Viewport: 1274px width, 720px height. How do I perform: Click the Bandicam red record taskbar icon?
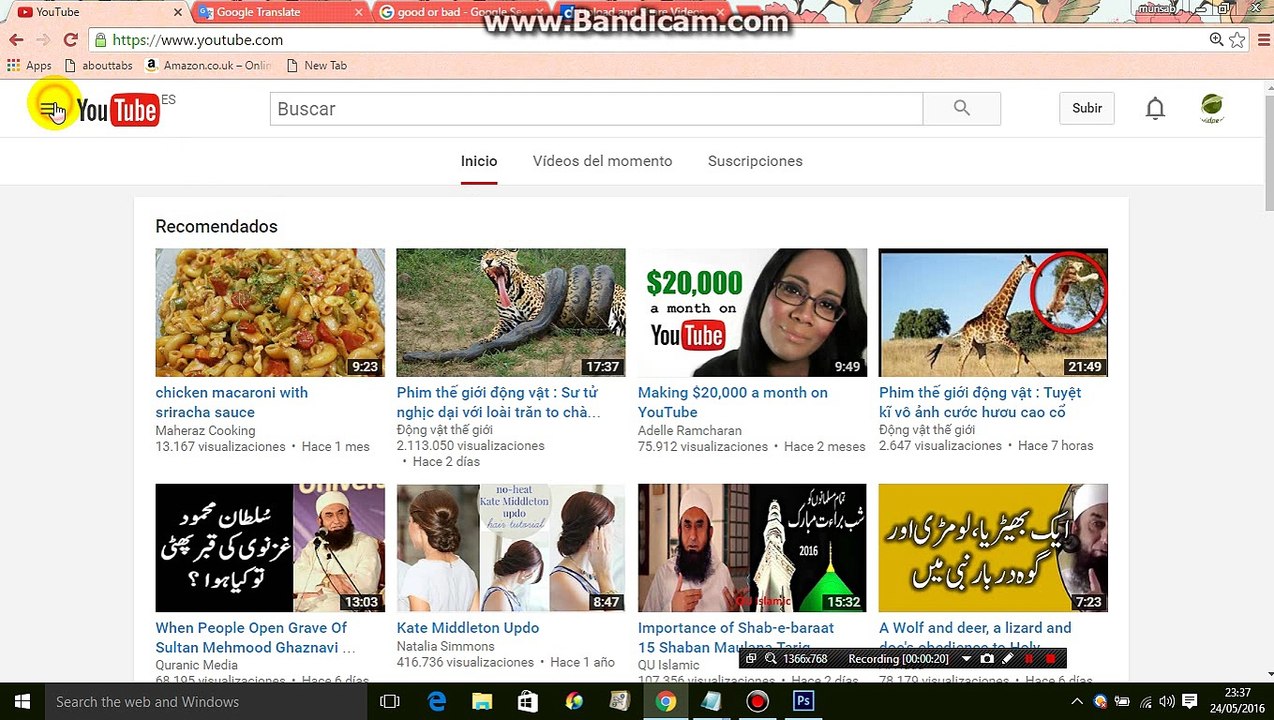pos(757,702)
